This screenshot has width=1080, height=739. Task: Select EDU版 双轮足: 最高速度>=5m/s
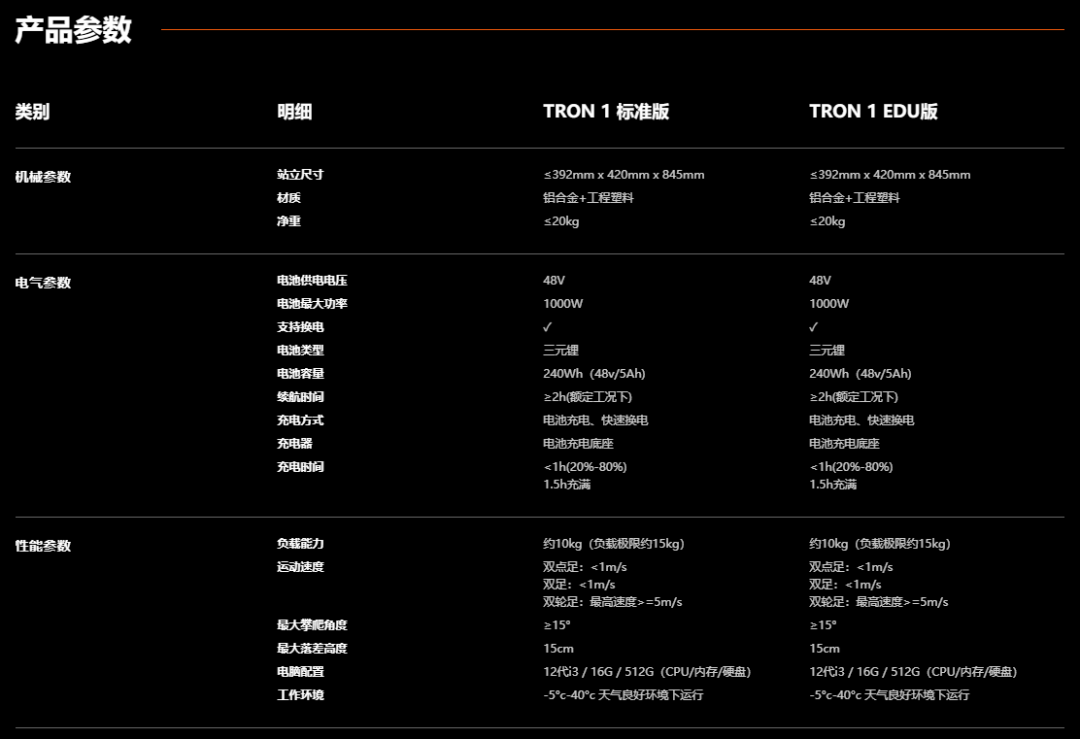[x=878, y=602]
